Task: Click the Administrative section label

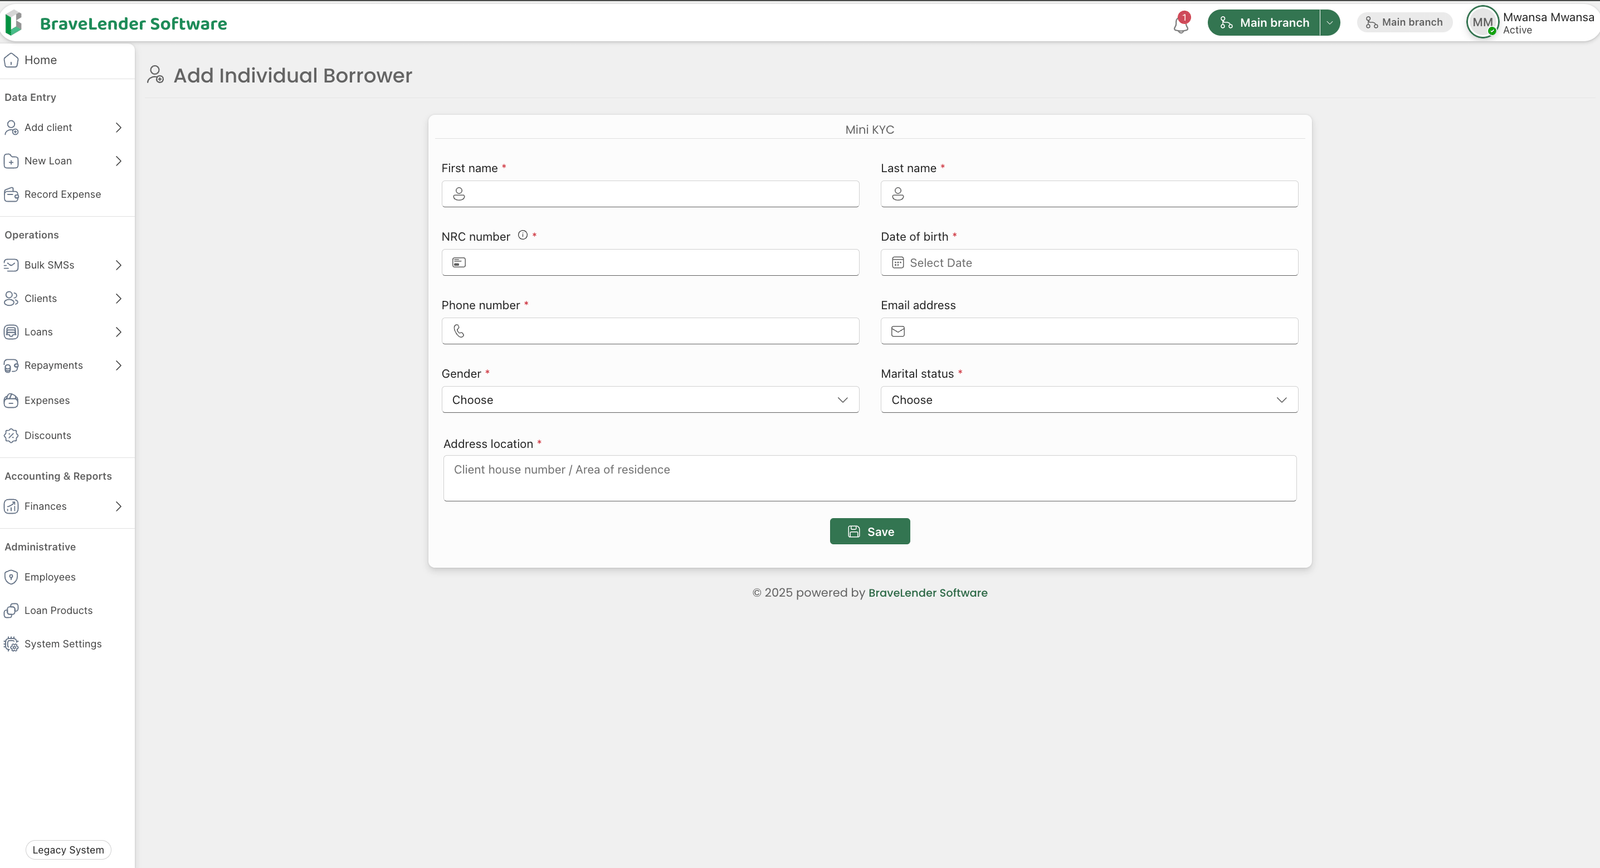Action: point(40,547)
